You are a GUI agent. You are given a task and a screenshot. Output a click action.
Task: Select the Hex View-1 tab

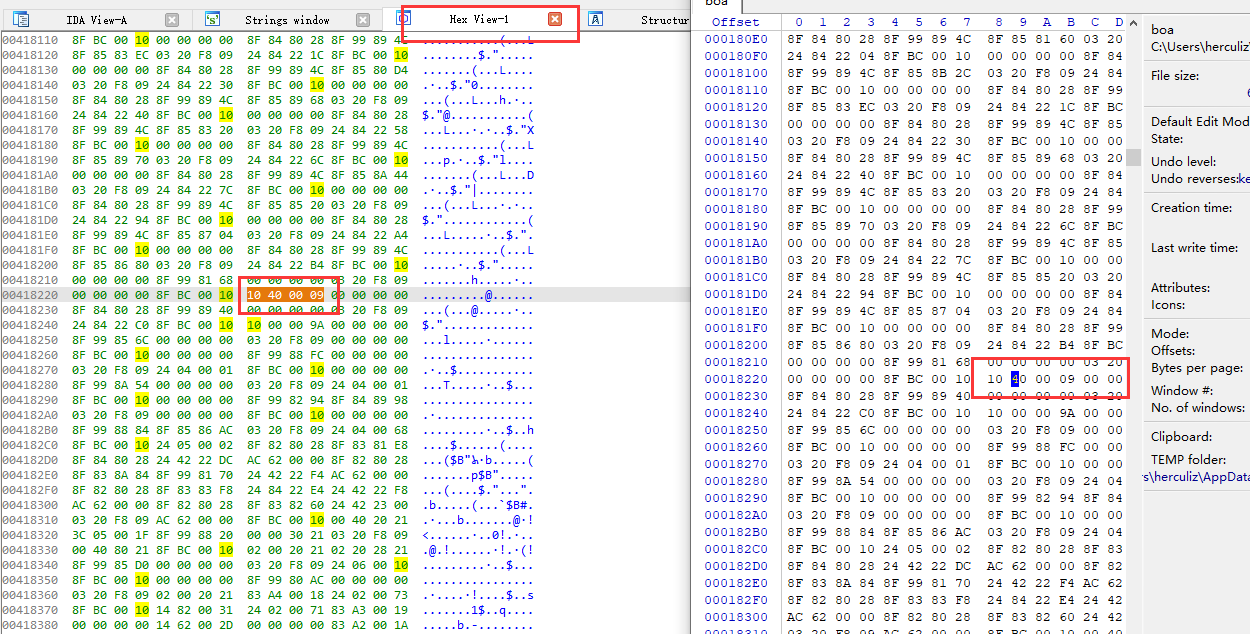coord(479,19)
